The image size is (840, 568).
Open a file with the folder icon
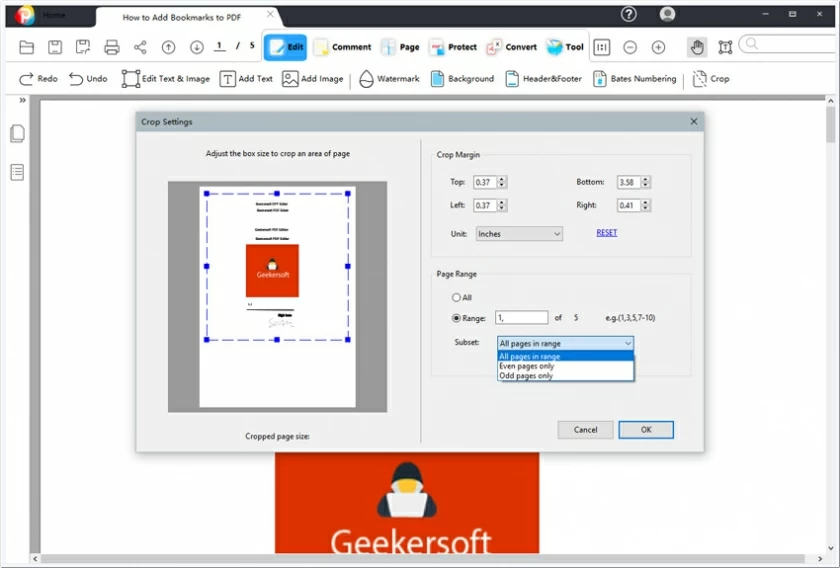point(26,47)
